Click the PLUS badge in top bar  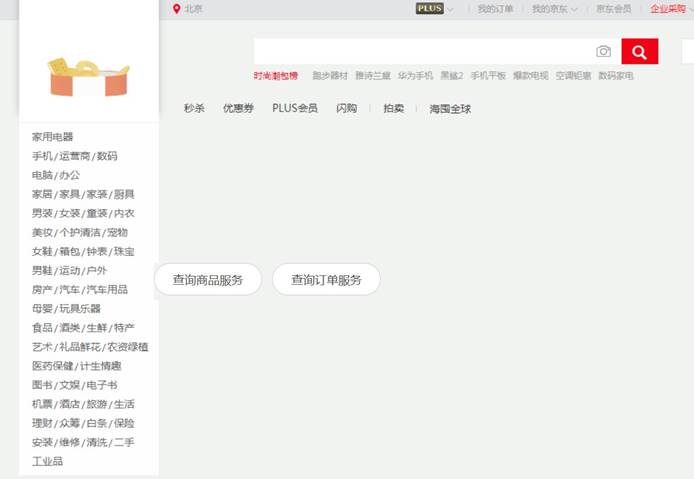pyautogui.click(x=429, y=9)
